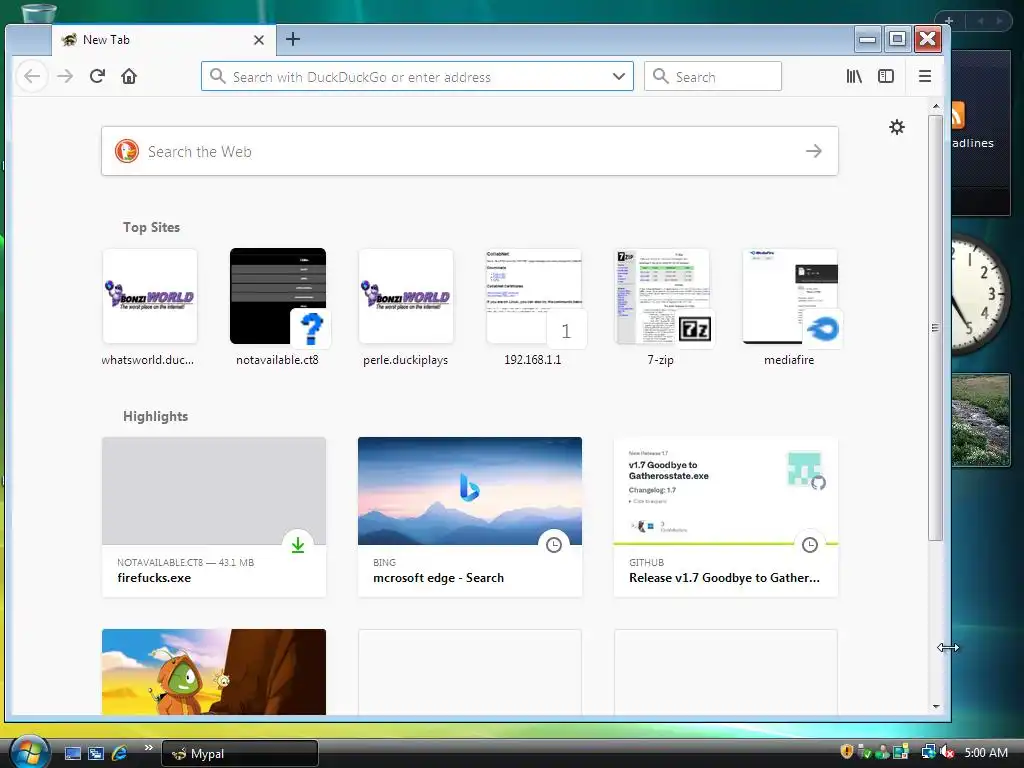This screenshot has width=1024, height=768.
Task: Click the green download icon on firefucks.exe card
Action: click(x=298, y=545)
